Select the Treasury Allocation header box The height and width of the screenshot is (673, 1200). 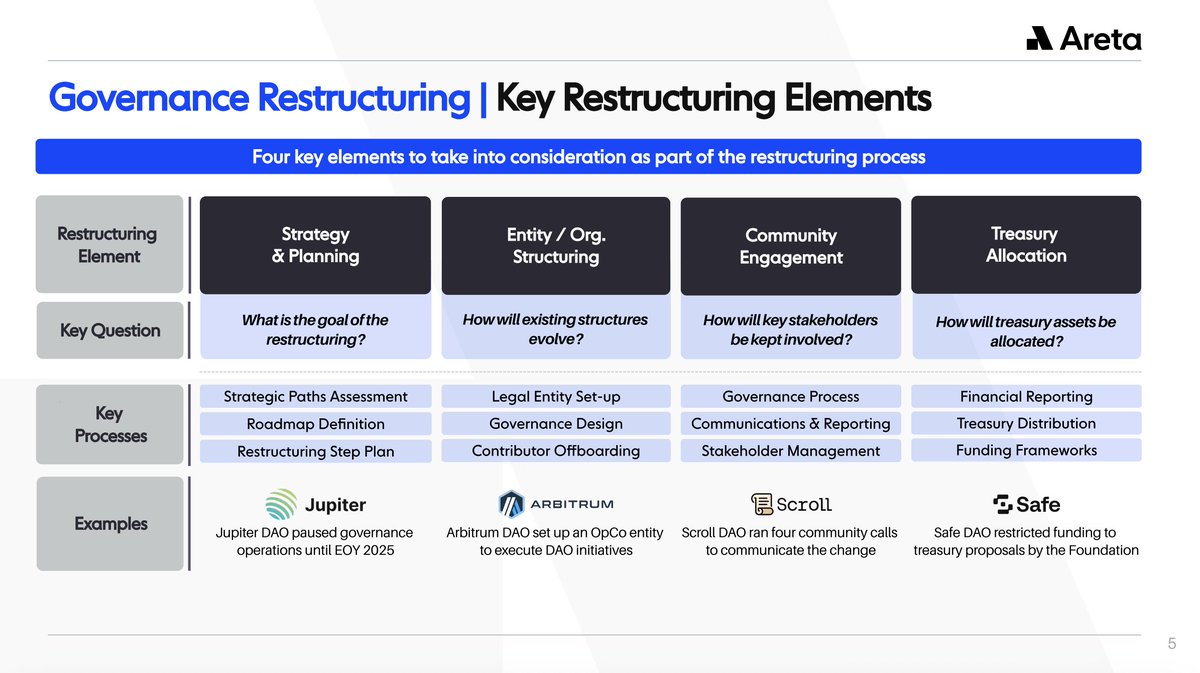click(x=1026, y=245)
